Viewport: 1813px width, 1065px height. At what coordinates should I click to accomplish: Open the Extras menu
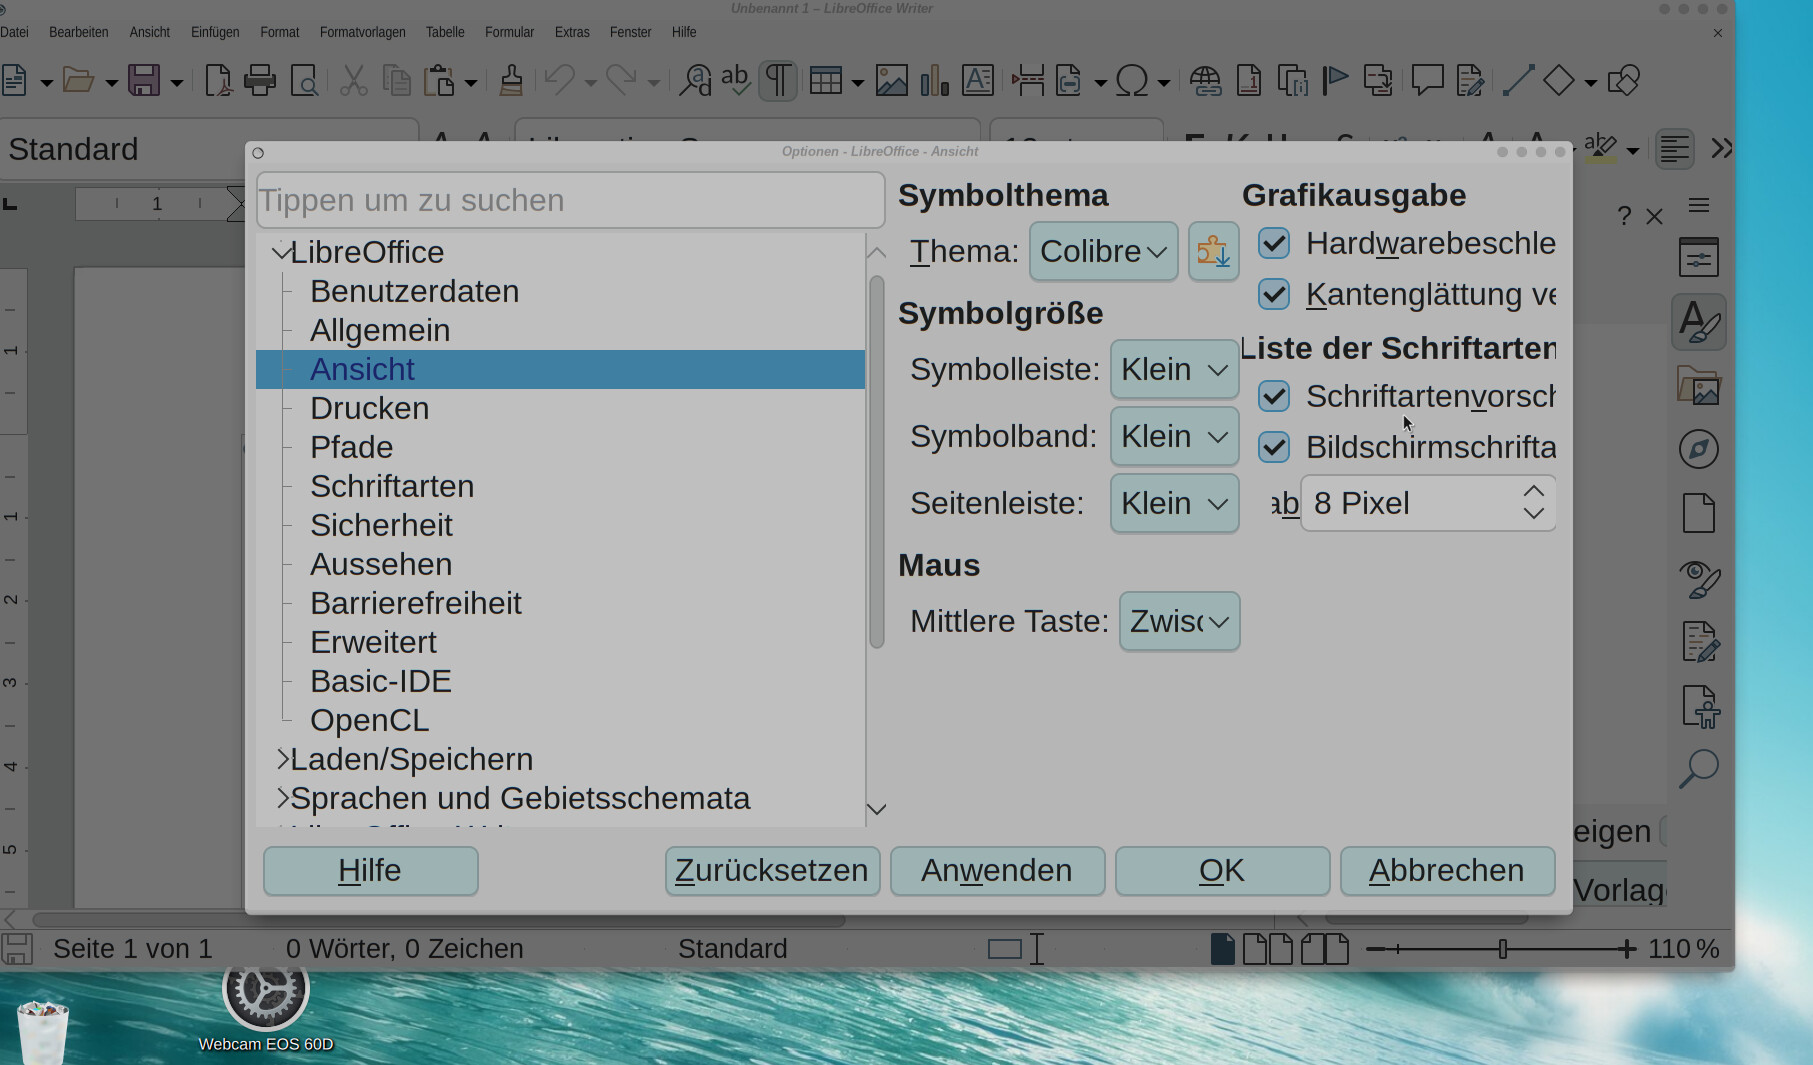point(572,32)
